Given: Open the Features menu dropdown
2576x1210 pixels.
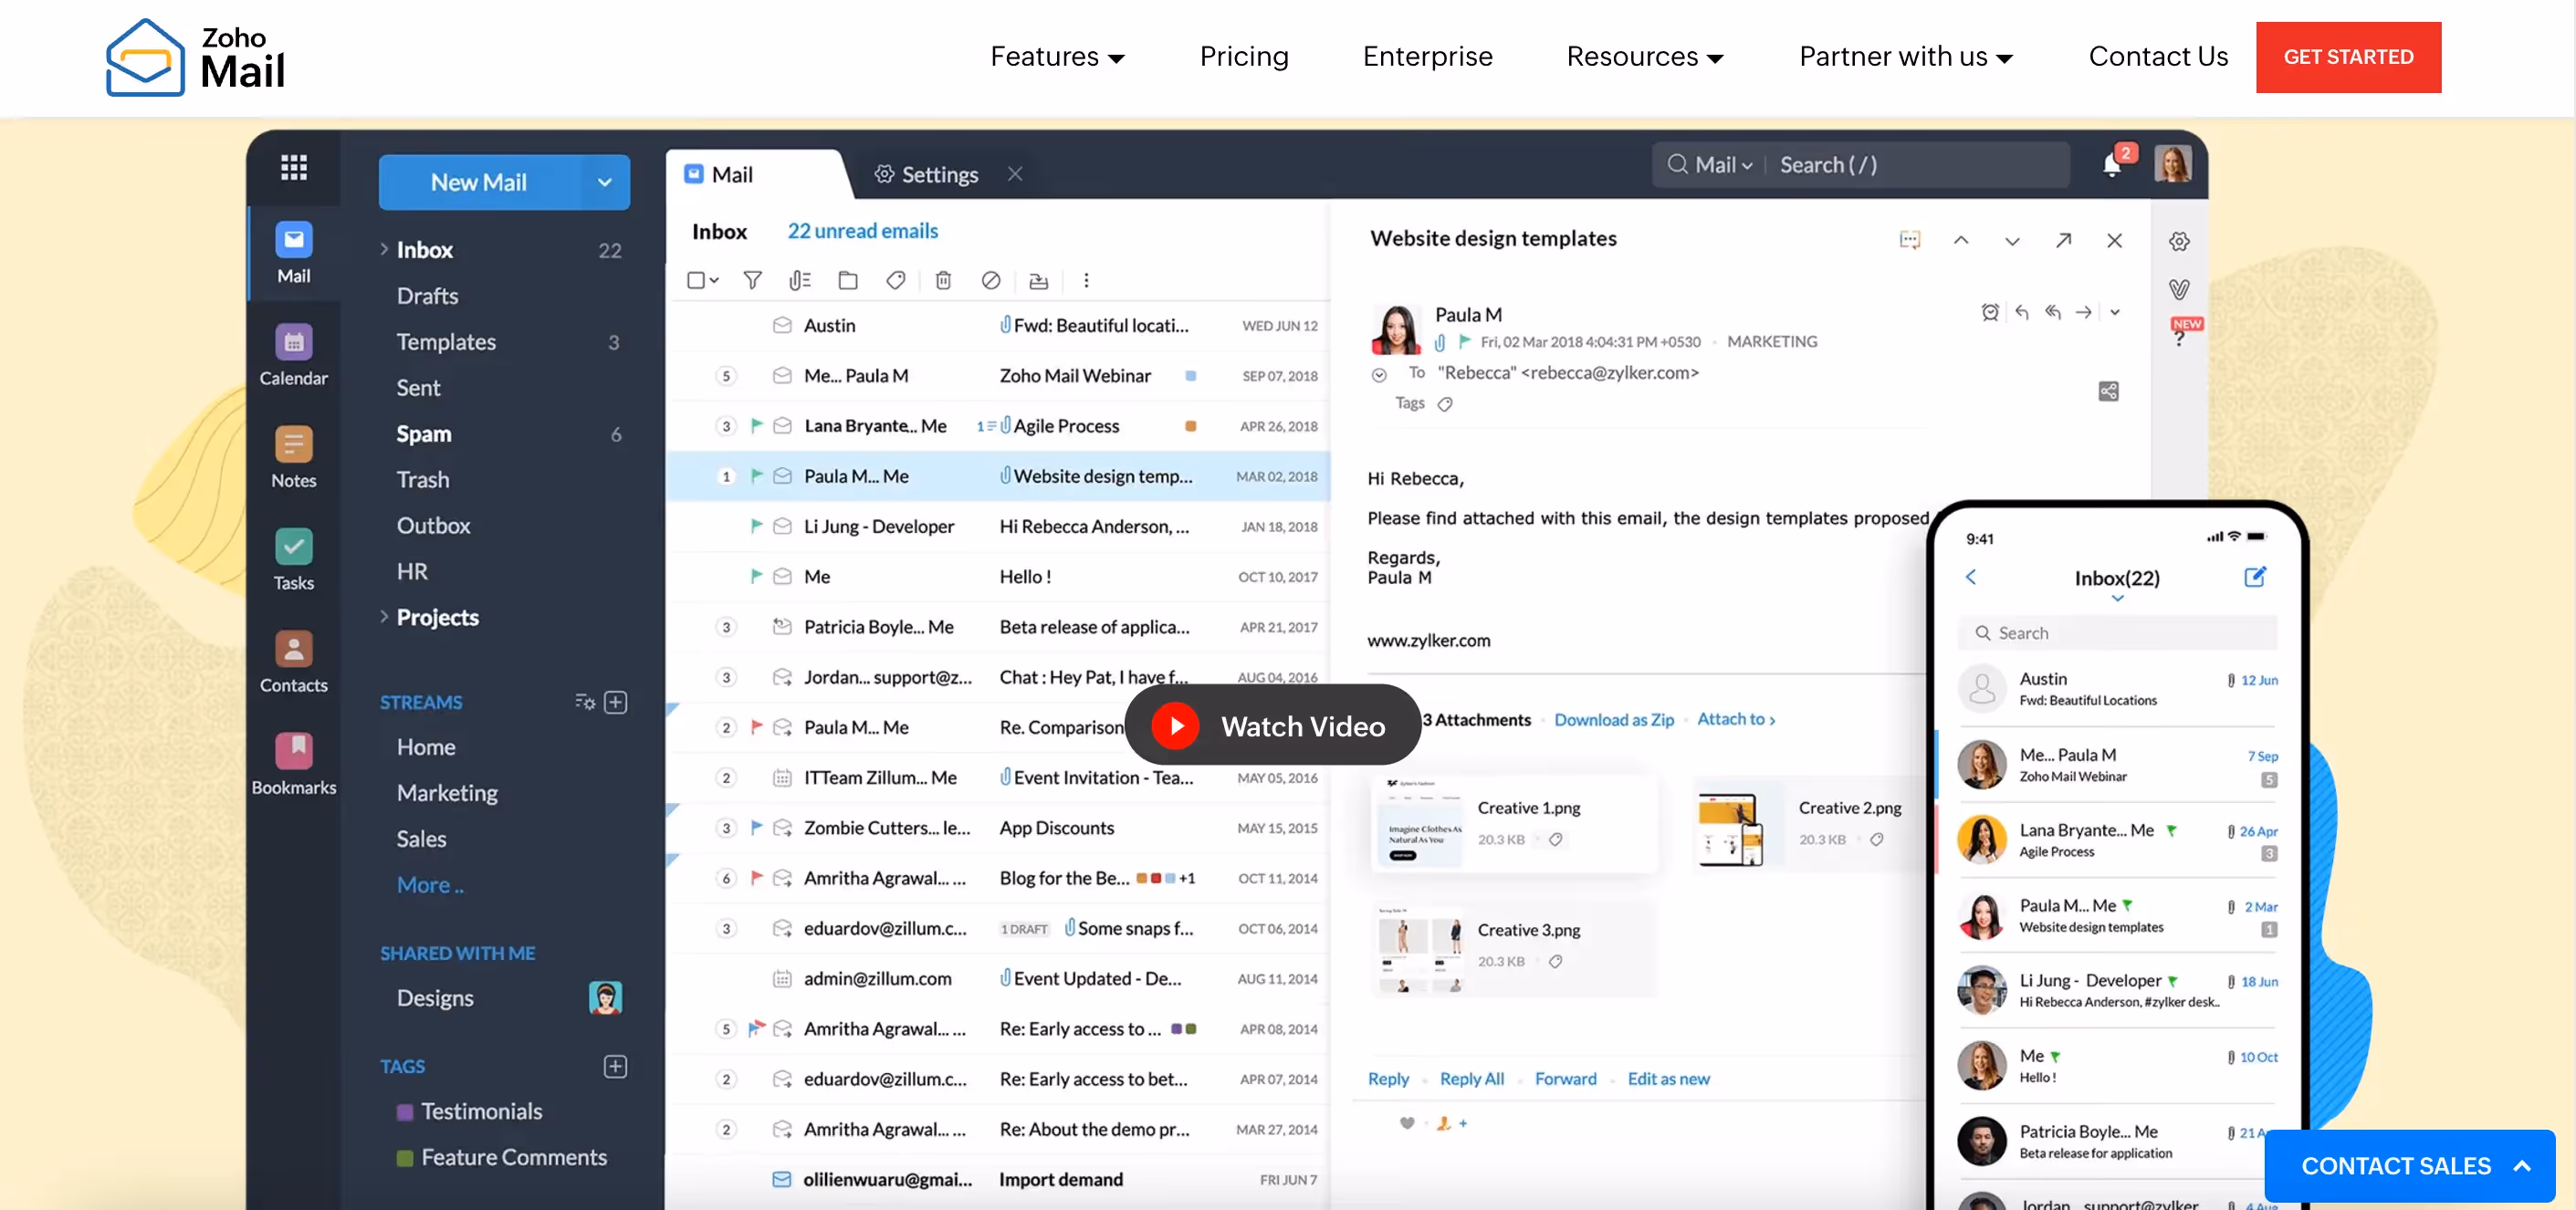Looking at the screenshot, I should [x=1056, y=57].
